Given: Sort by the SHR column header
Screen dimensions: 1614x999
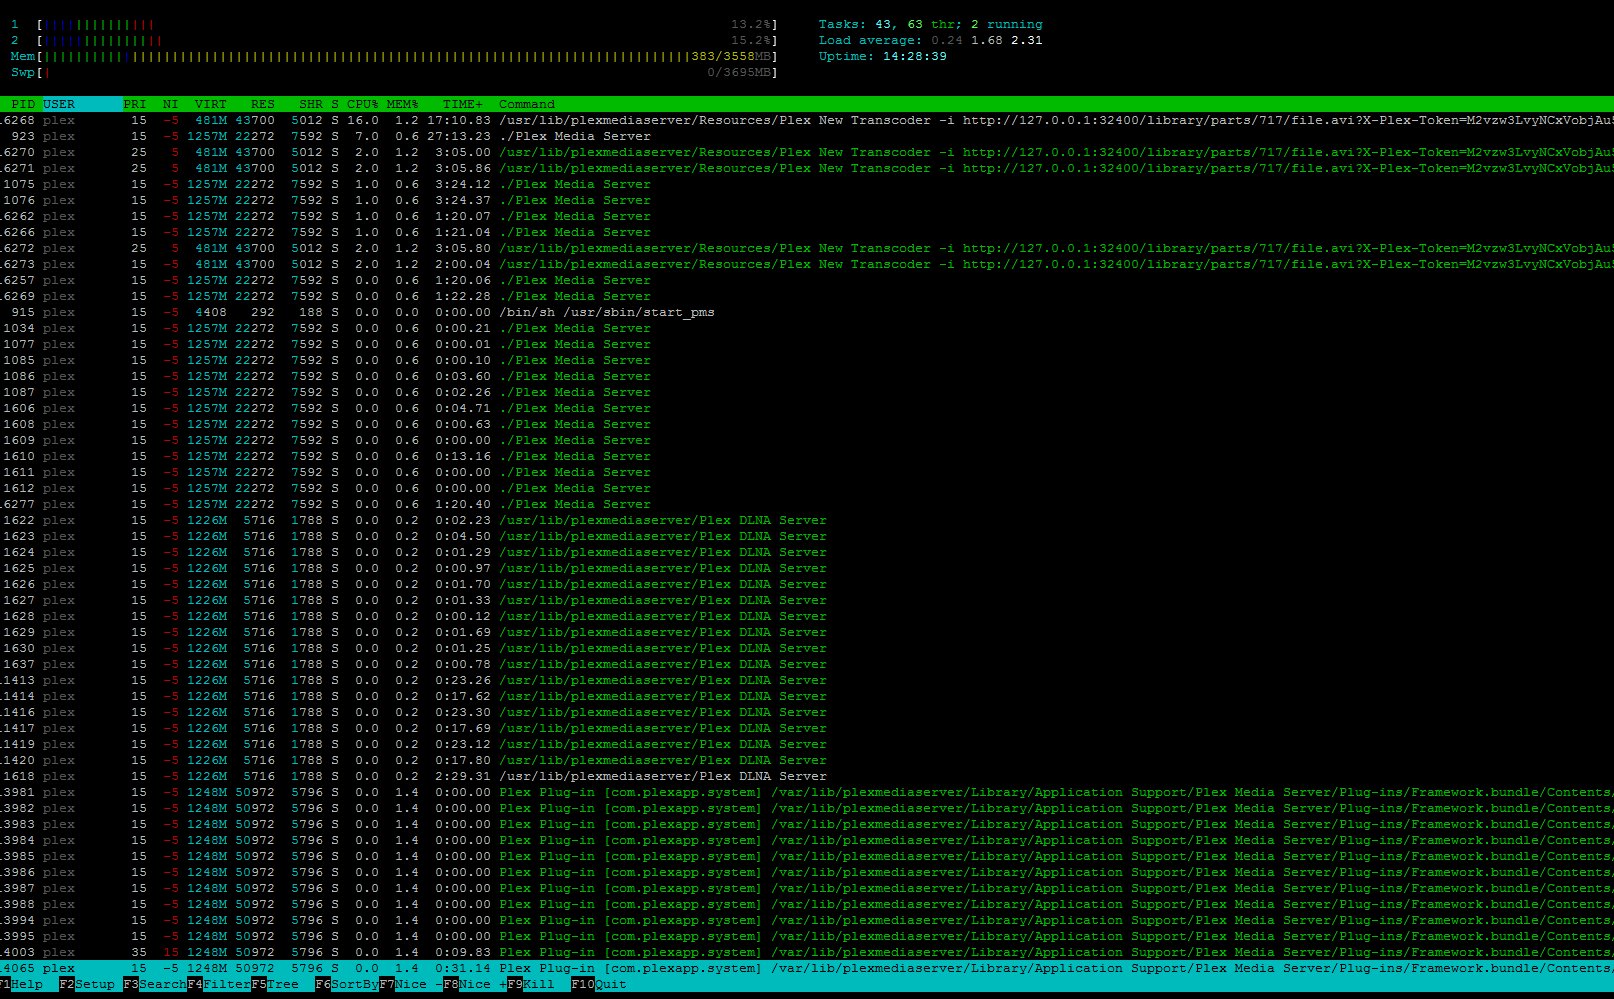Looking at the screenshot, I should 311,104.
